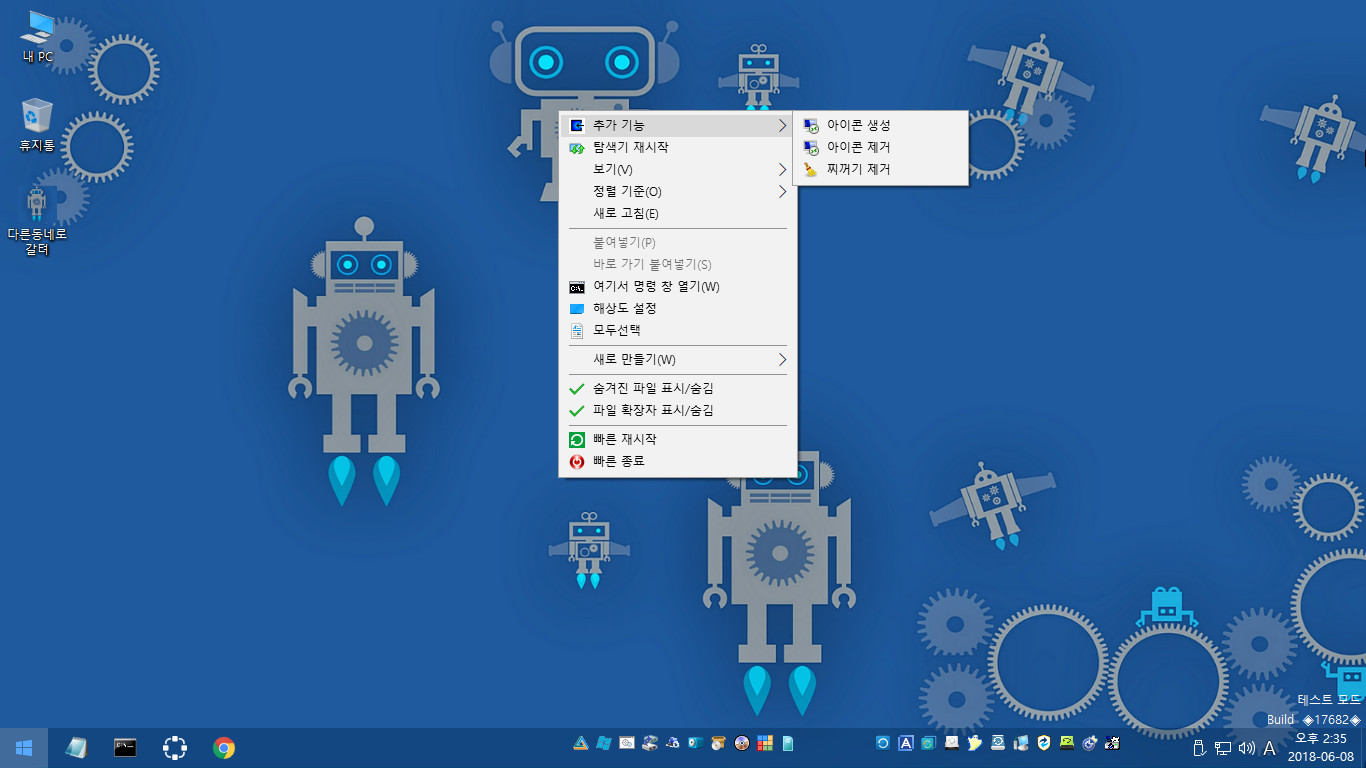Open the volume speaker tray icon

[1246, 748]
